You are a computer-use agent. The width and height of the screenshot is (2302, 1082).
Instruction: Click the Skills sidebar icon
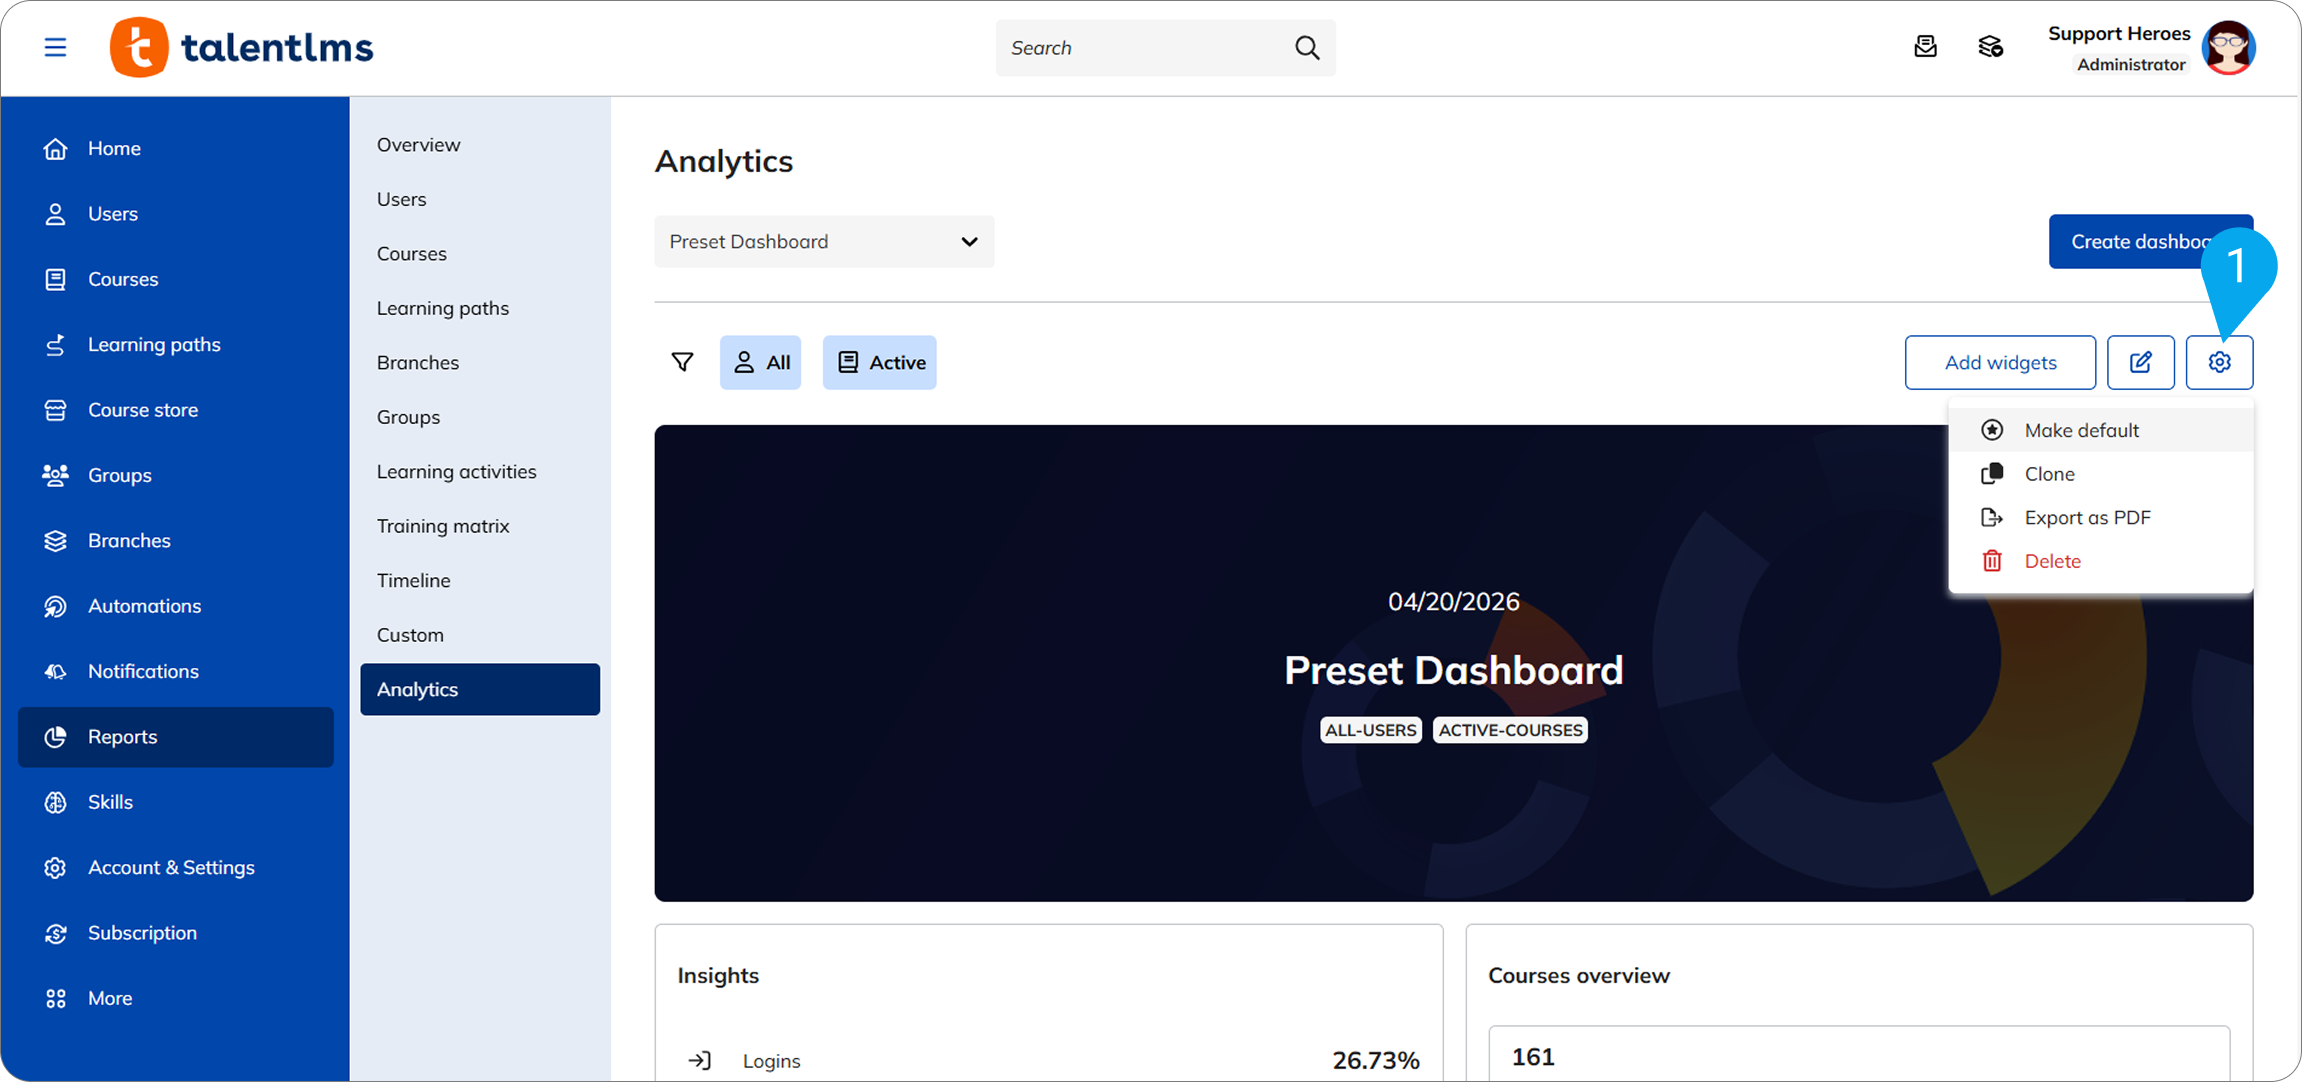pyautogui.click(x=56, y=802)
